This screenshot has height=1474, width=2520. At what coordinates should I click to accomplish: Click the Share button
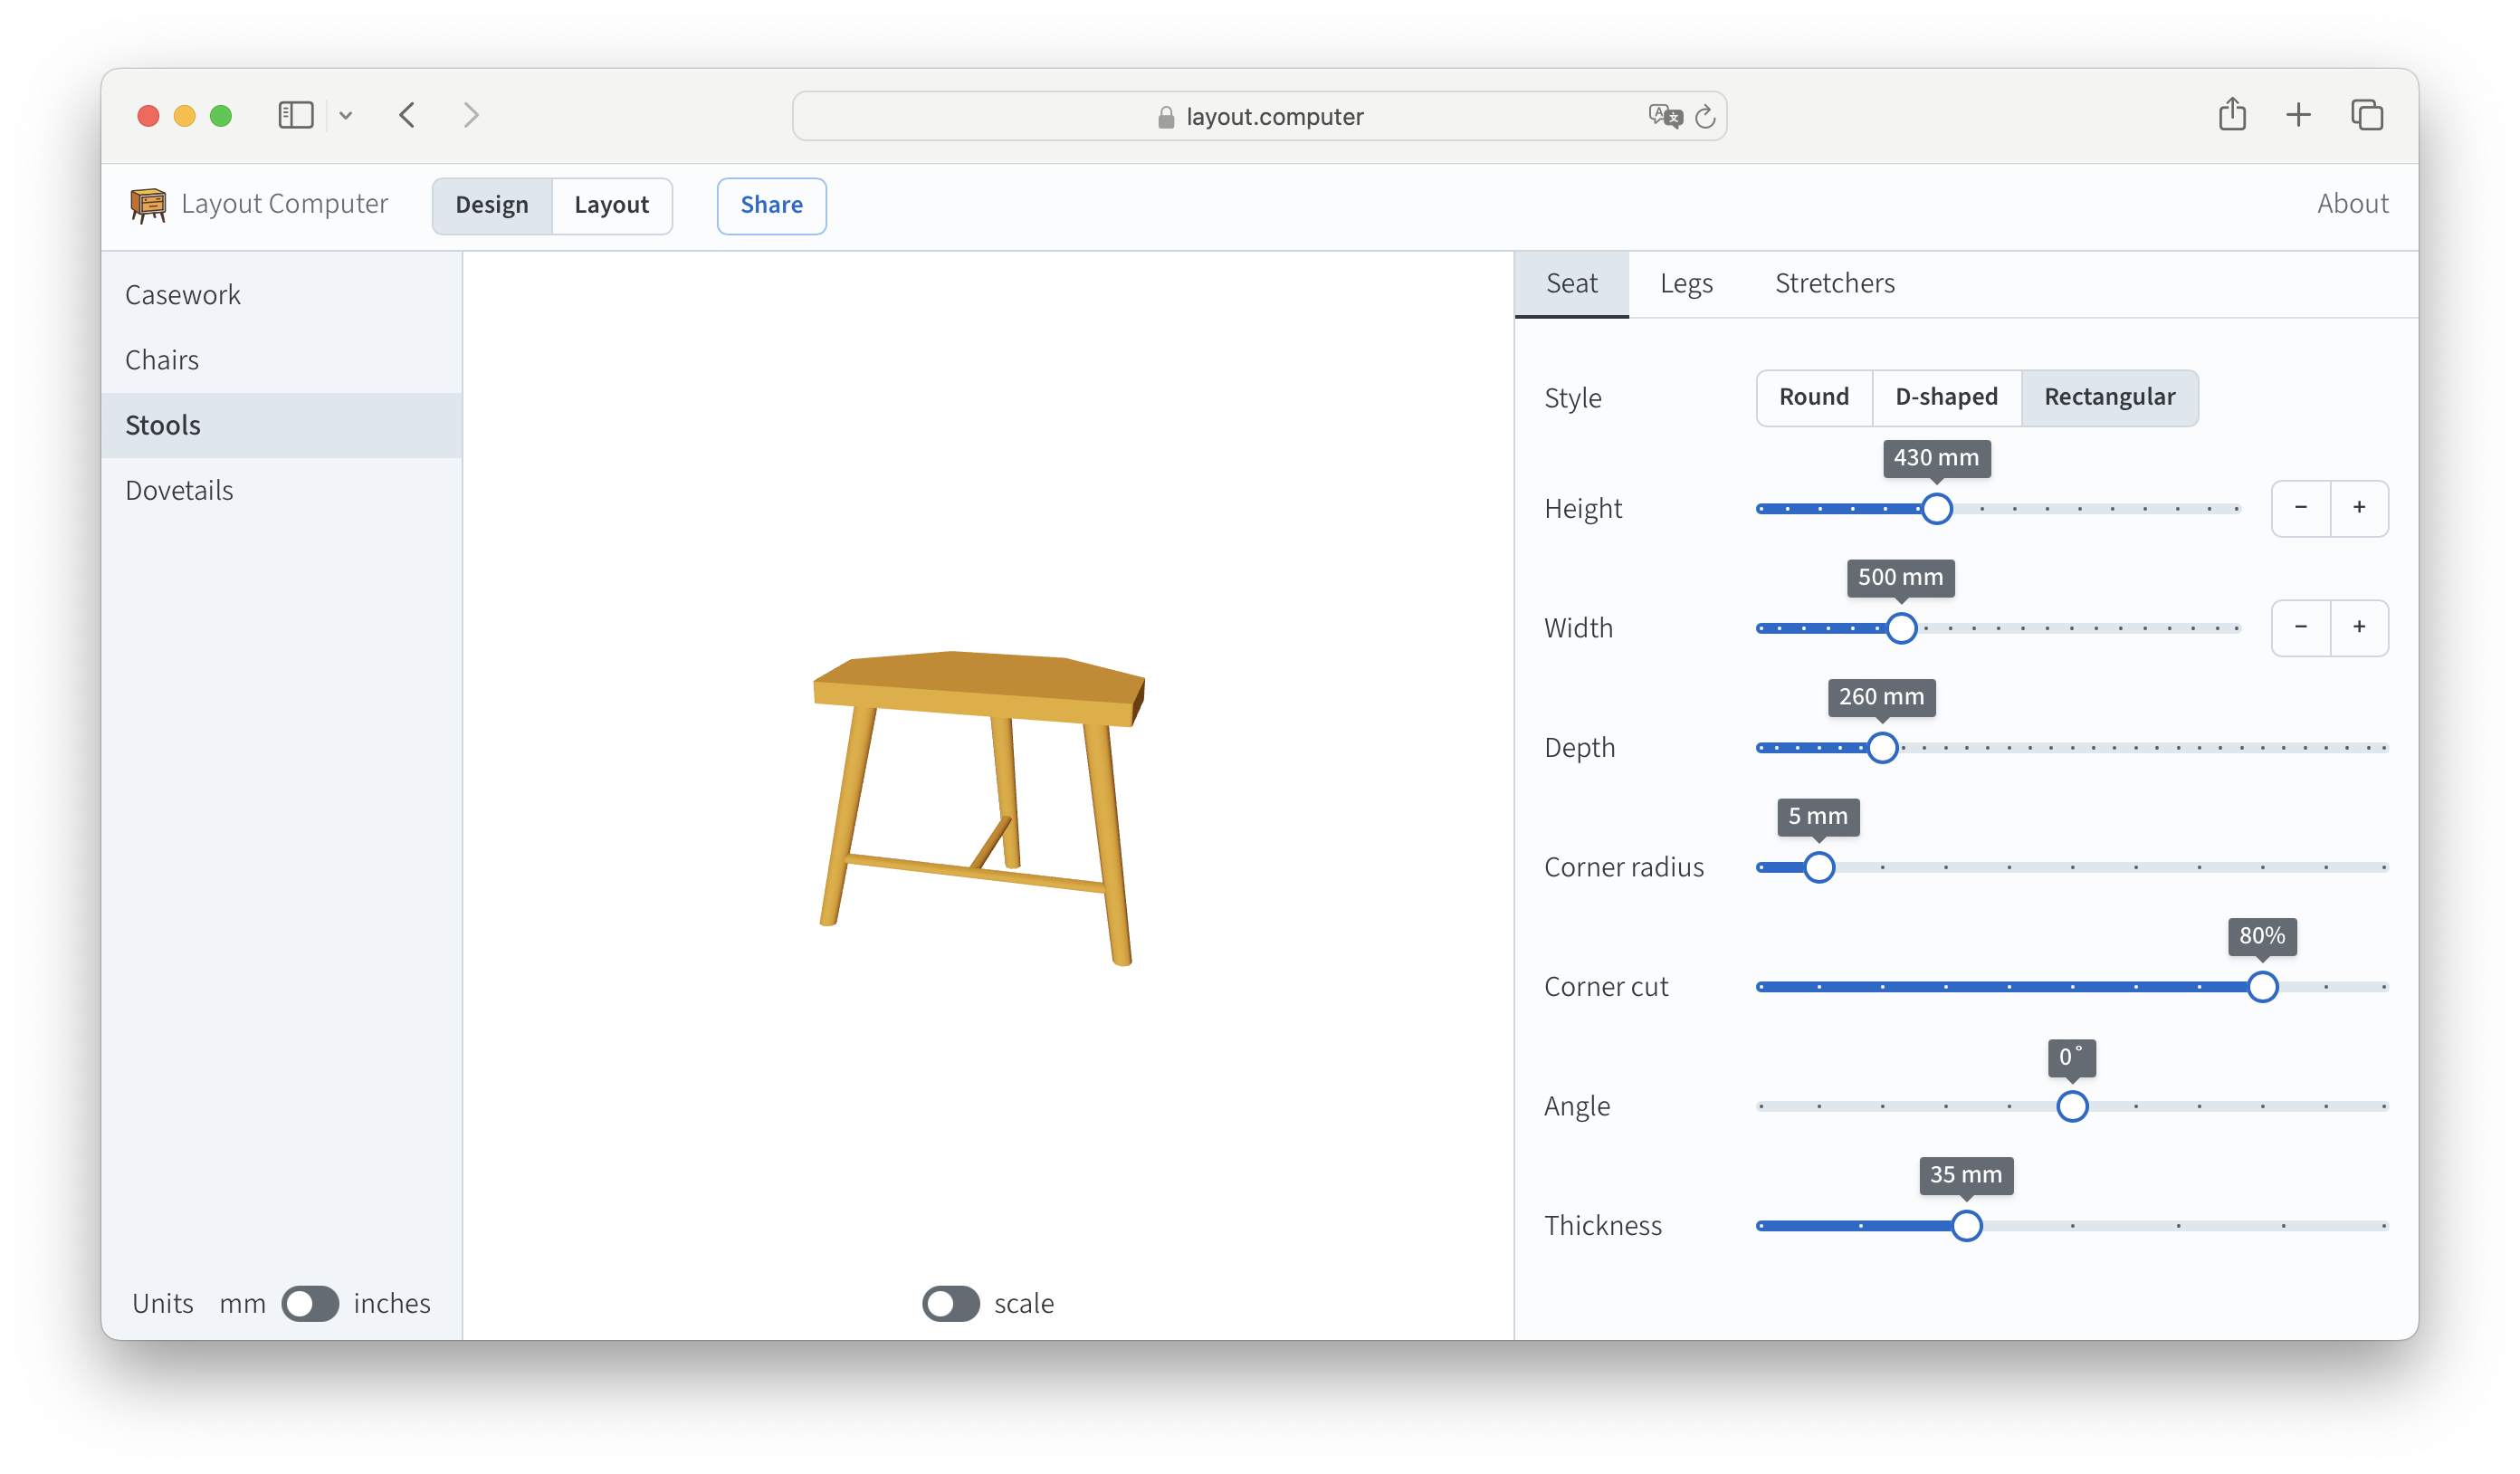(771, 205)
